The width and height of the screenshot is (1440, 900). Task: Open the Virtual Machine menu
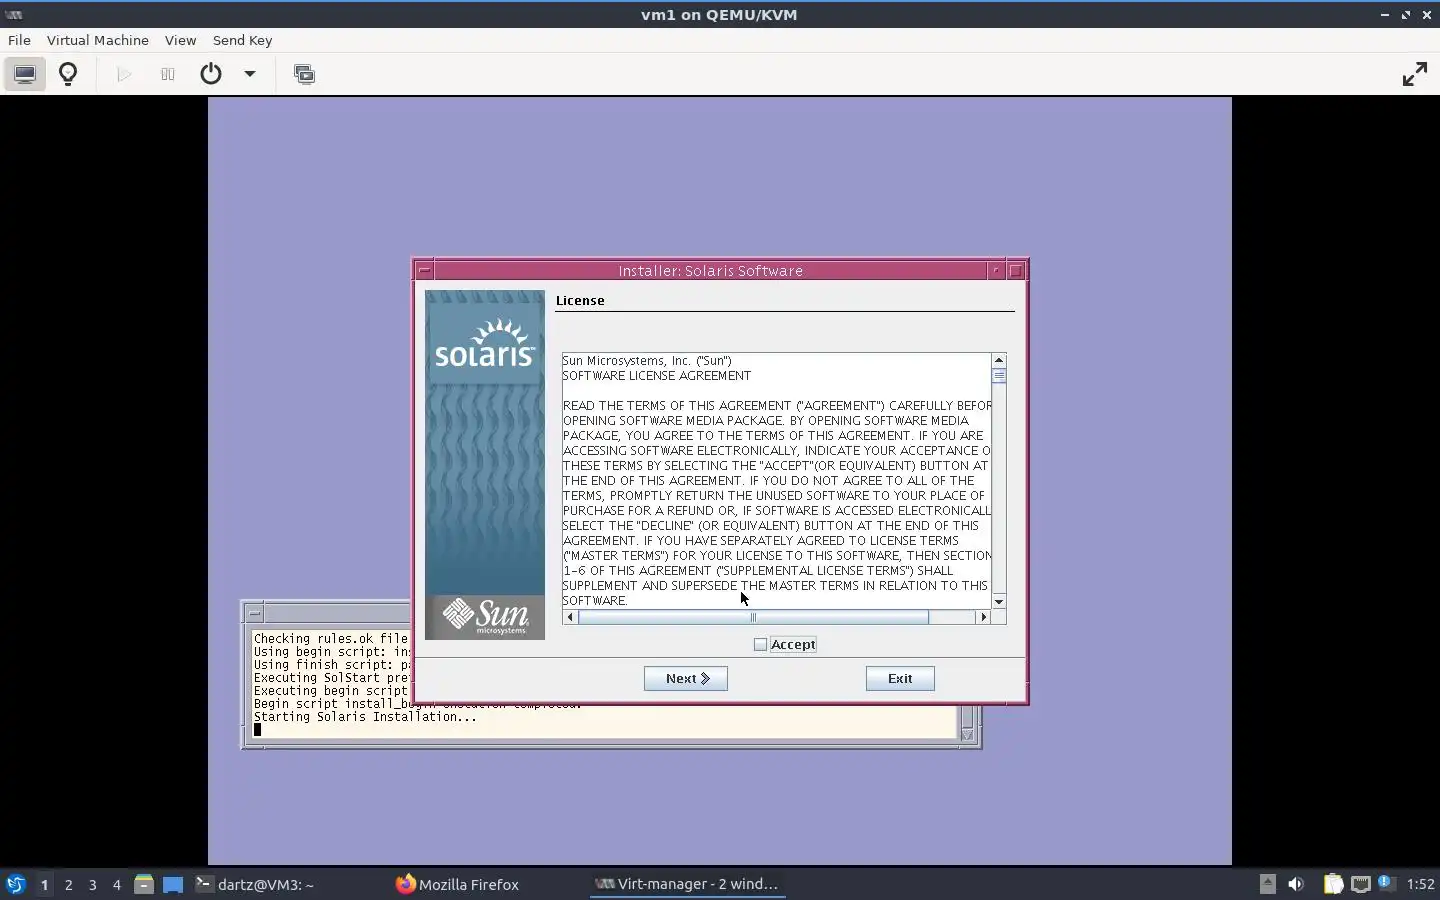pyautogui.click(x=98, y=40)
